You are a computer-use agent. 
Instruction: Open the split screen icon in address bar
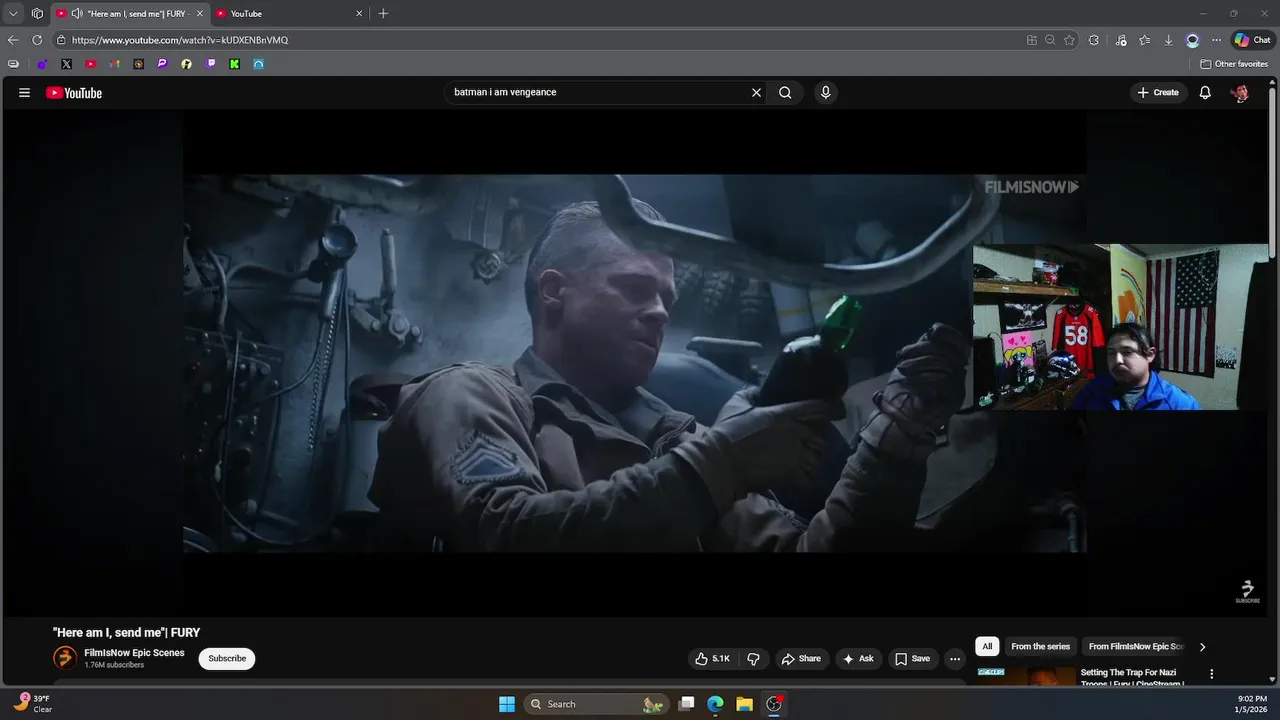coord(1032,40)
